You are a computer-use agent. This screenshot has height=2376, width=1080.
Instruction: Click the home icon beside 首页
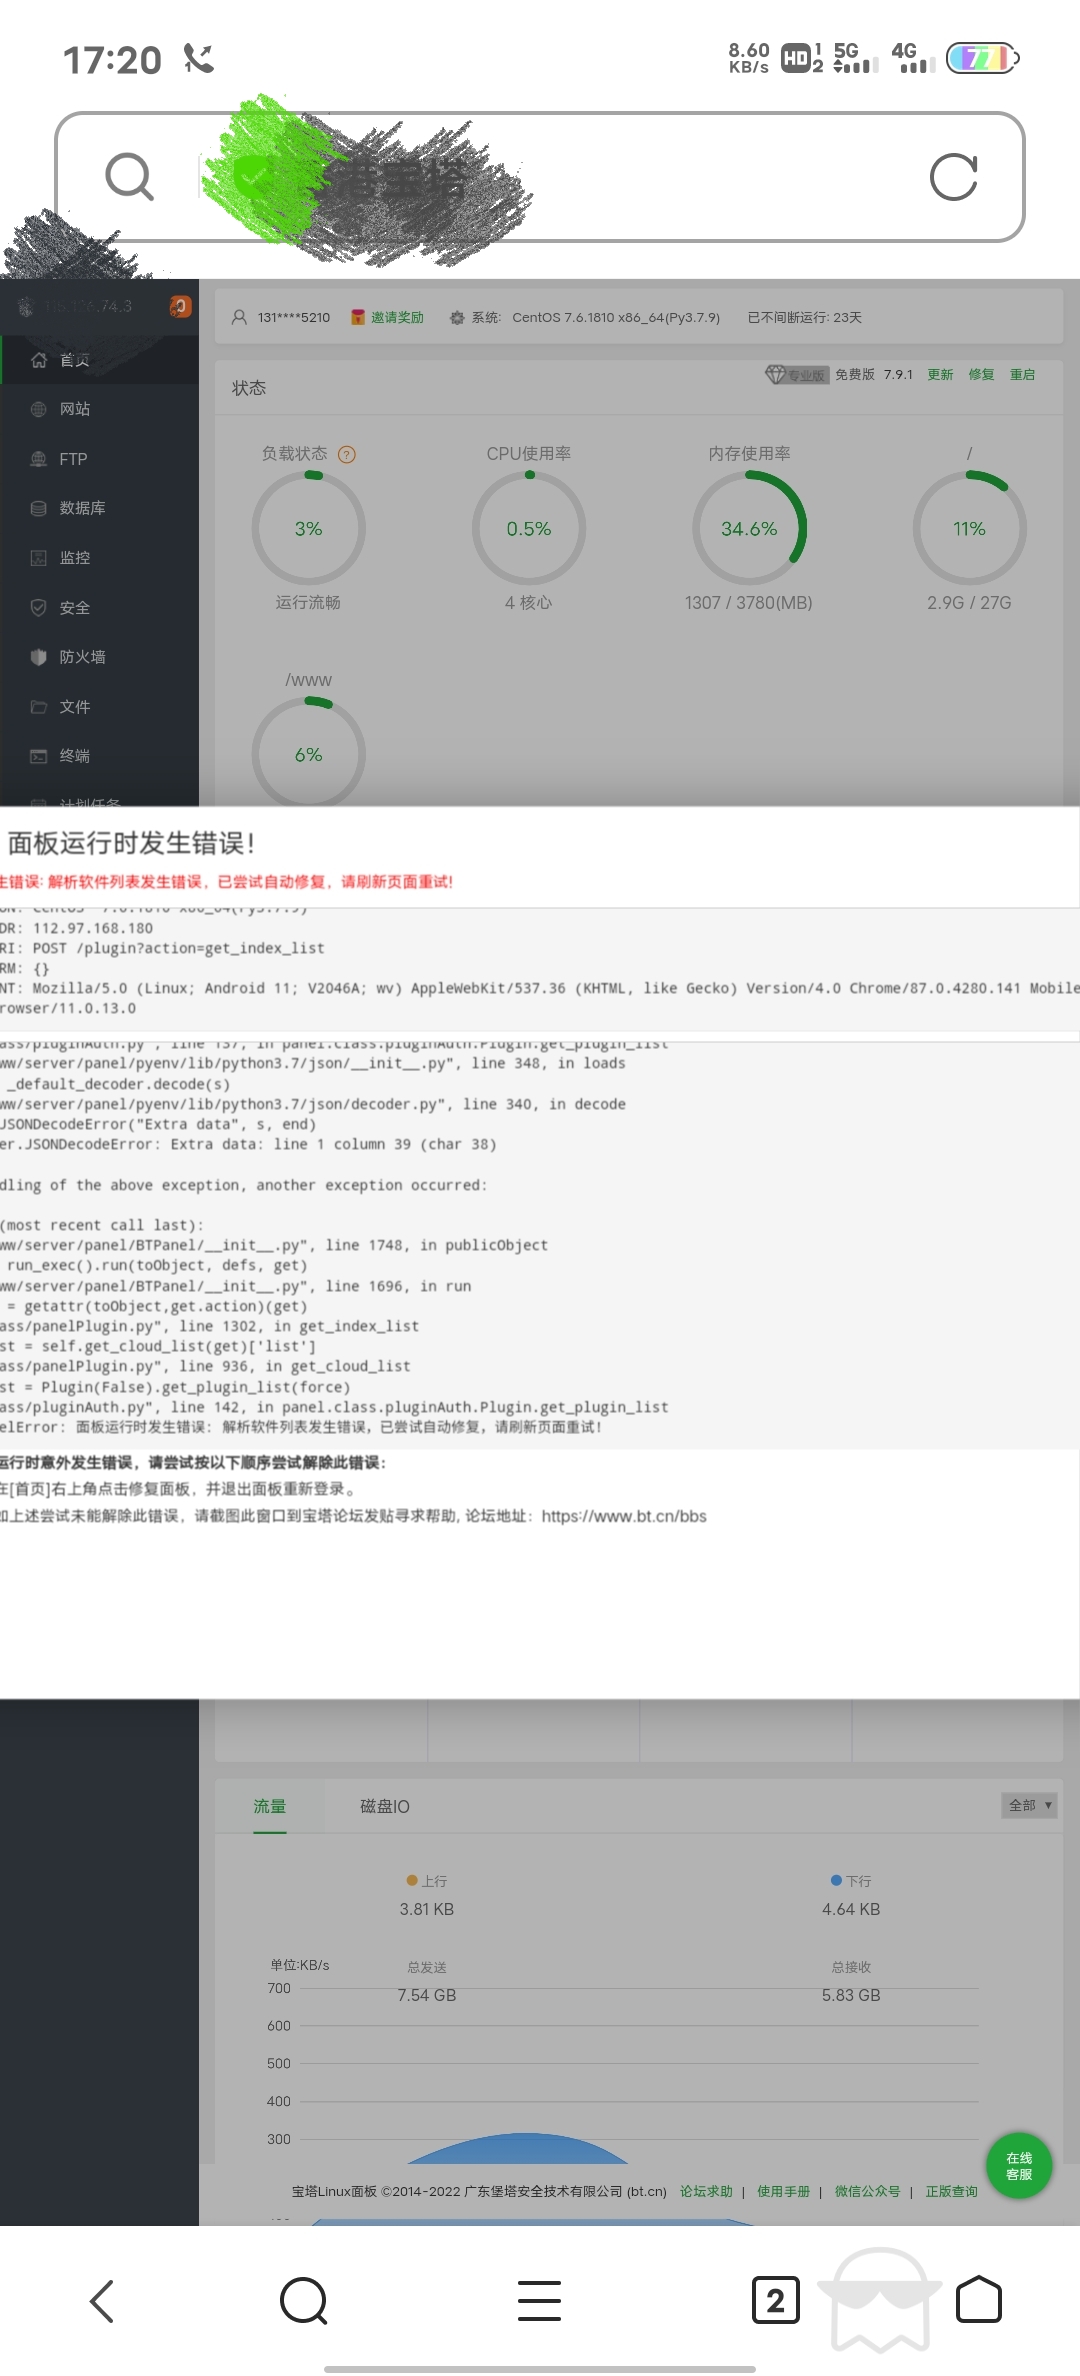(39, 360)
